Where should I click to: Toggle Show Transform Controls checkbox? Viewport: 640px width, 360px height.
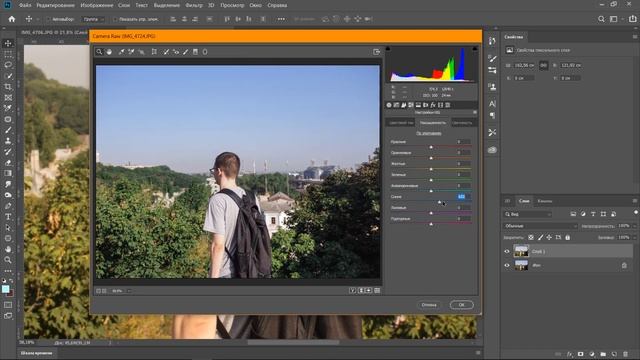click(x=115, y=19)
